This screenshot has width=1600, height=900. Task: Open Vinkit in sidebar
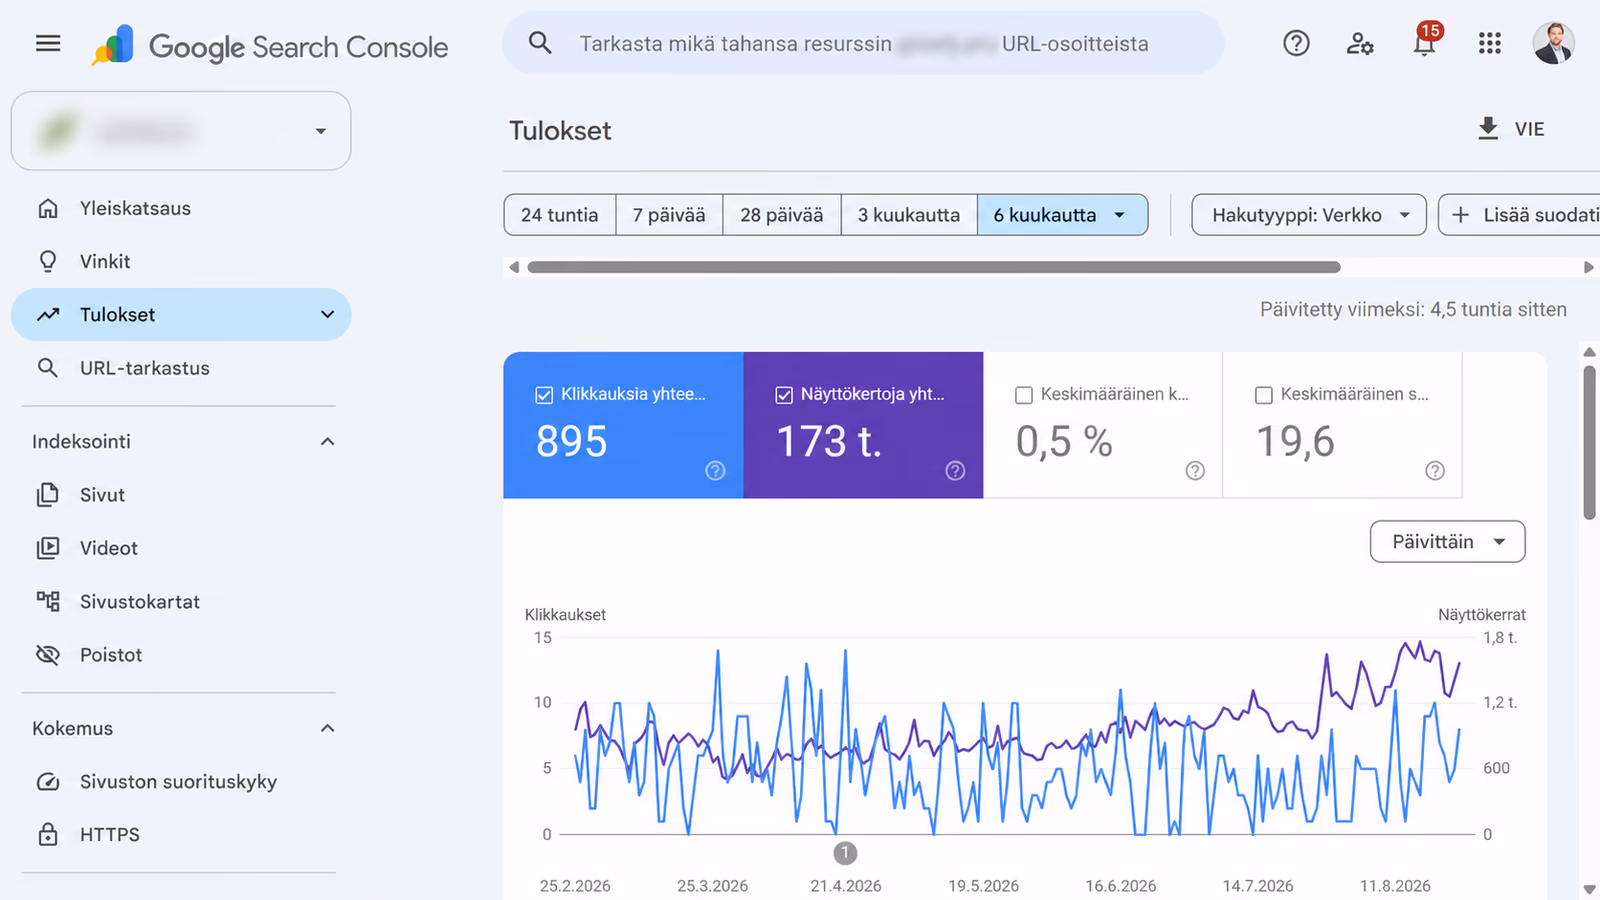pyautogui.click(x=181, y=261)
